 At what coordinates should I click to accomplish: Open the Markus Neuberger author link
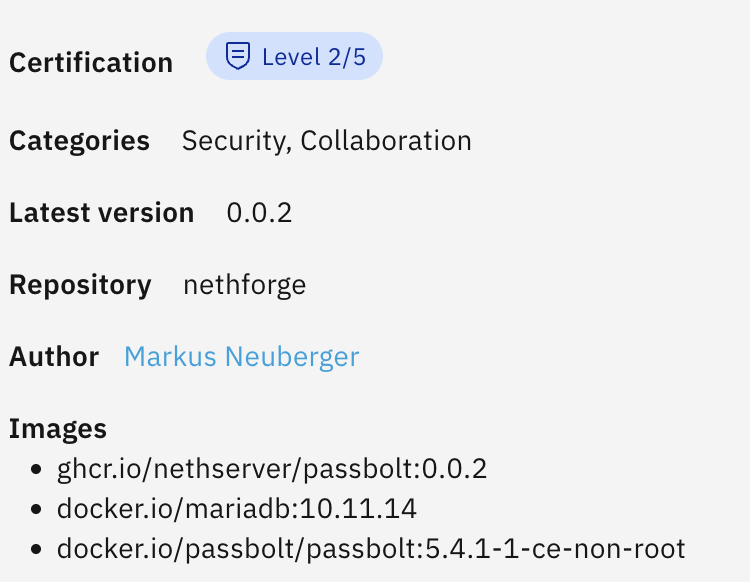pos(241,357)
